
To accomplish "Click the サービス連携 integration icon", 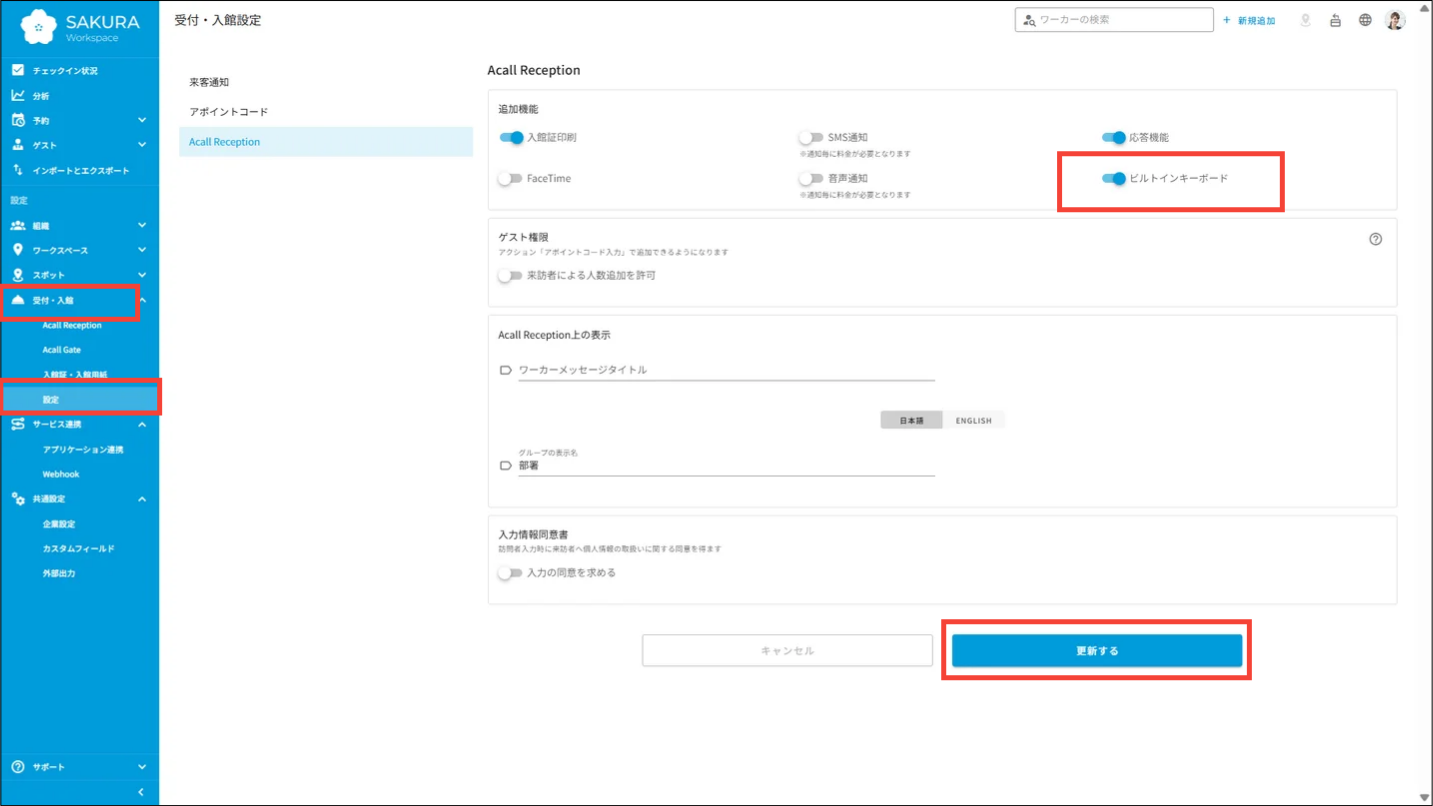I will [x=18, y=424].
